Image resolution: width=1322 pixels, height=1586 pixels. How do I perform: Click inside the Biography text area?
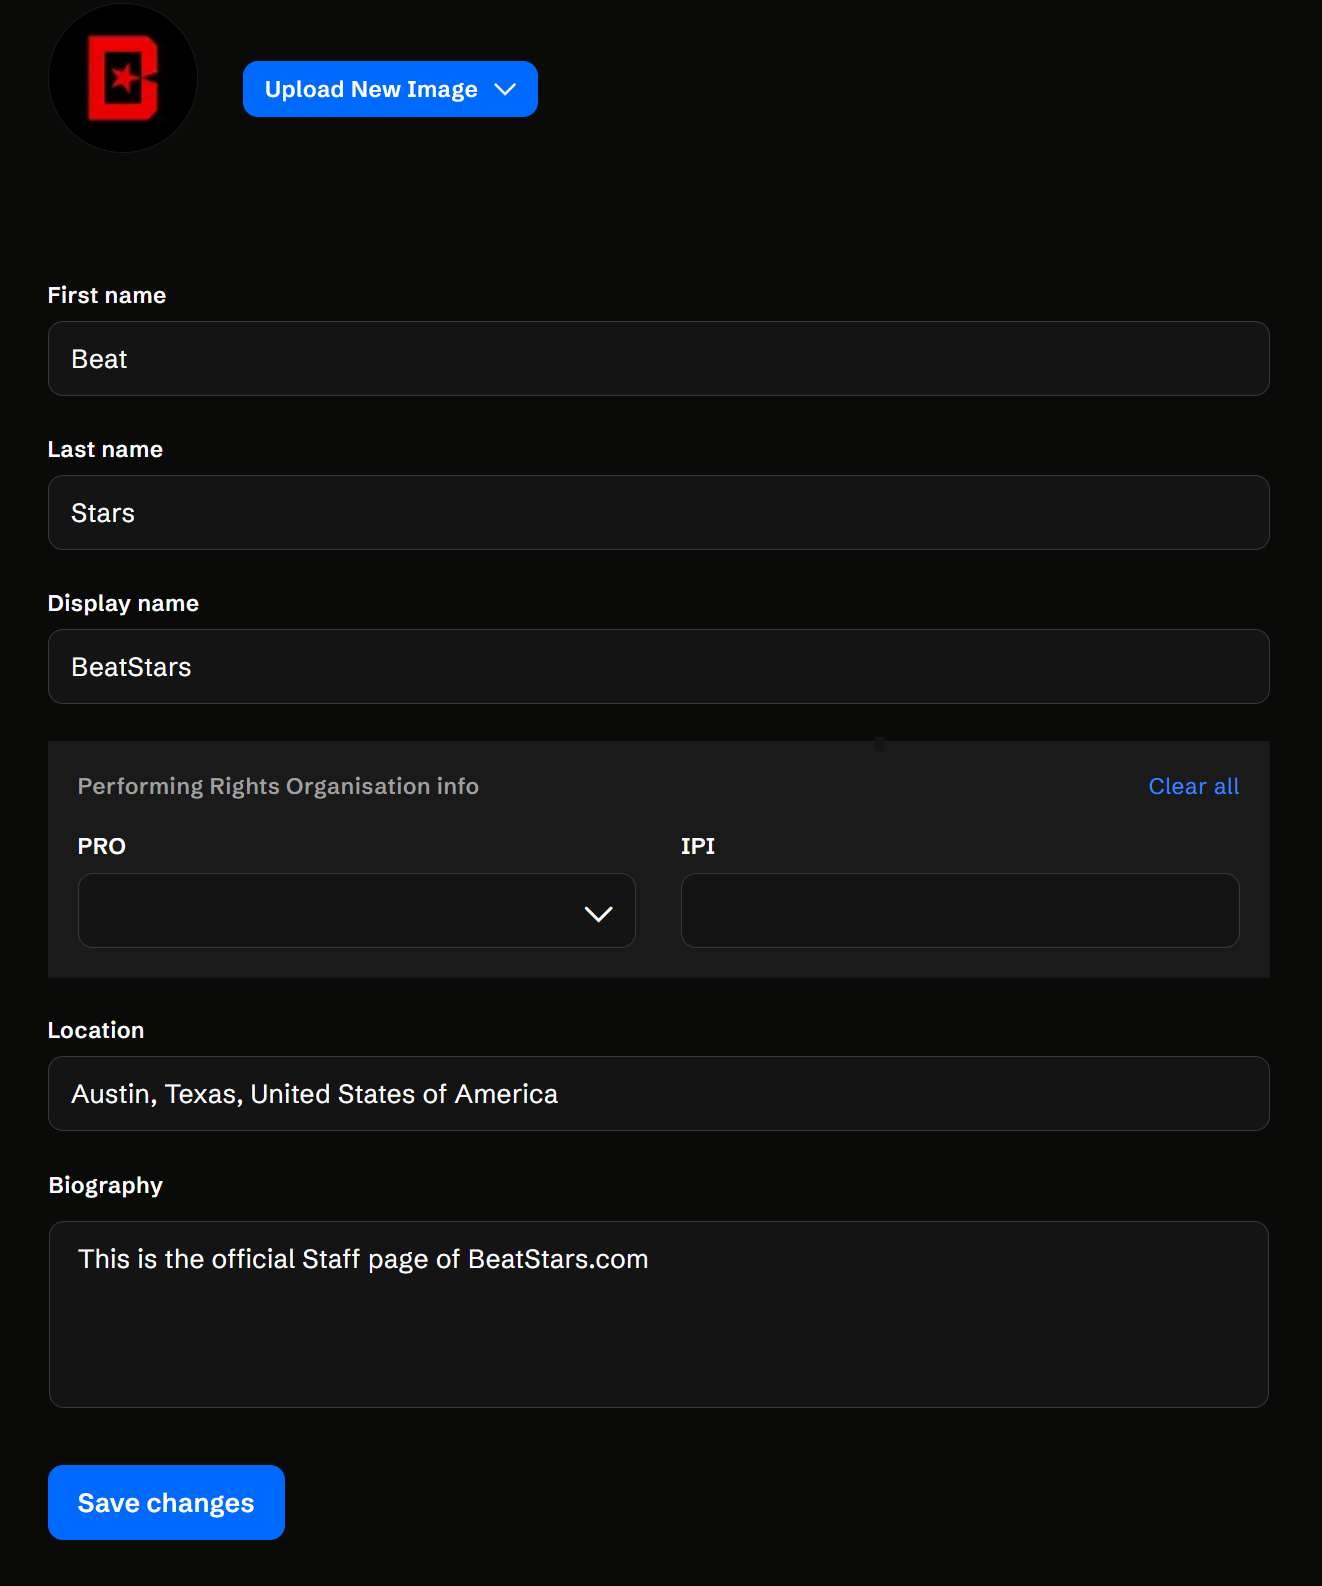(x=659, y=1314)
